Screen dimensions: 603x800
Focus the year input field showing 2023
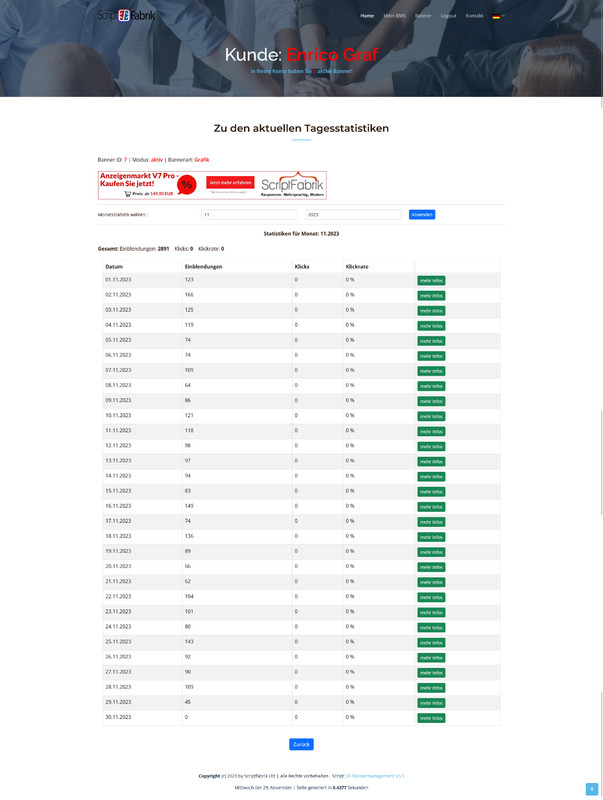tap(354, 215)
